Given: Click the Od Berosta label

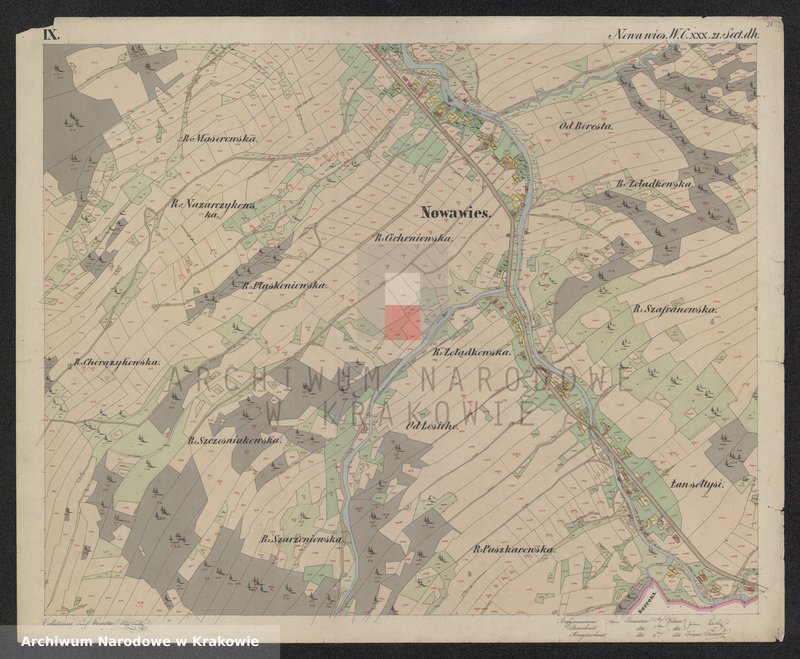Looking at the screenshot, I should 586,125.
